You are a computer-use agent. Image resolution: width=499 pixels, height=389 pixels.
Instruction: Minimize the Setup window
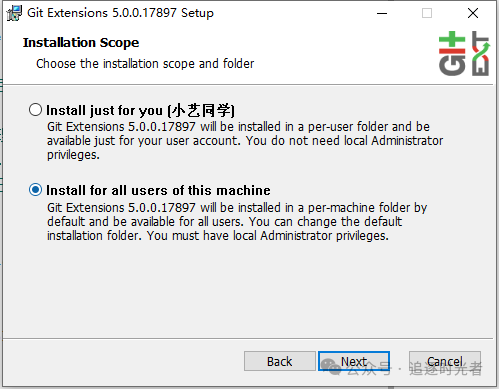click(x=382, y=13)
